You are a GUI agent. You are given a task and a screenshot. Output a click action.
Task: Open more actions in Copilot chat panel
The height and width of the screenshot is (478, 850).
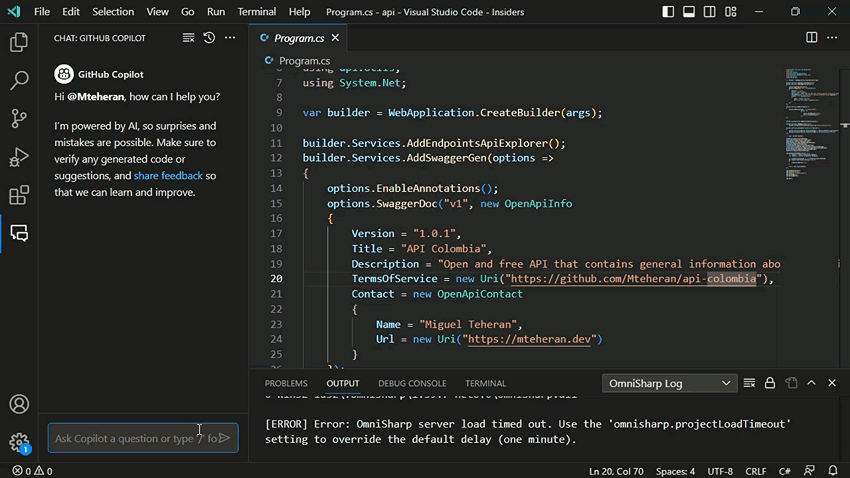230,38
